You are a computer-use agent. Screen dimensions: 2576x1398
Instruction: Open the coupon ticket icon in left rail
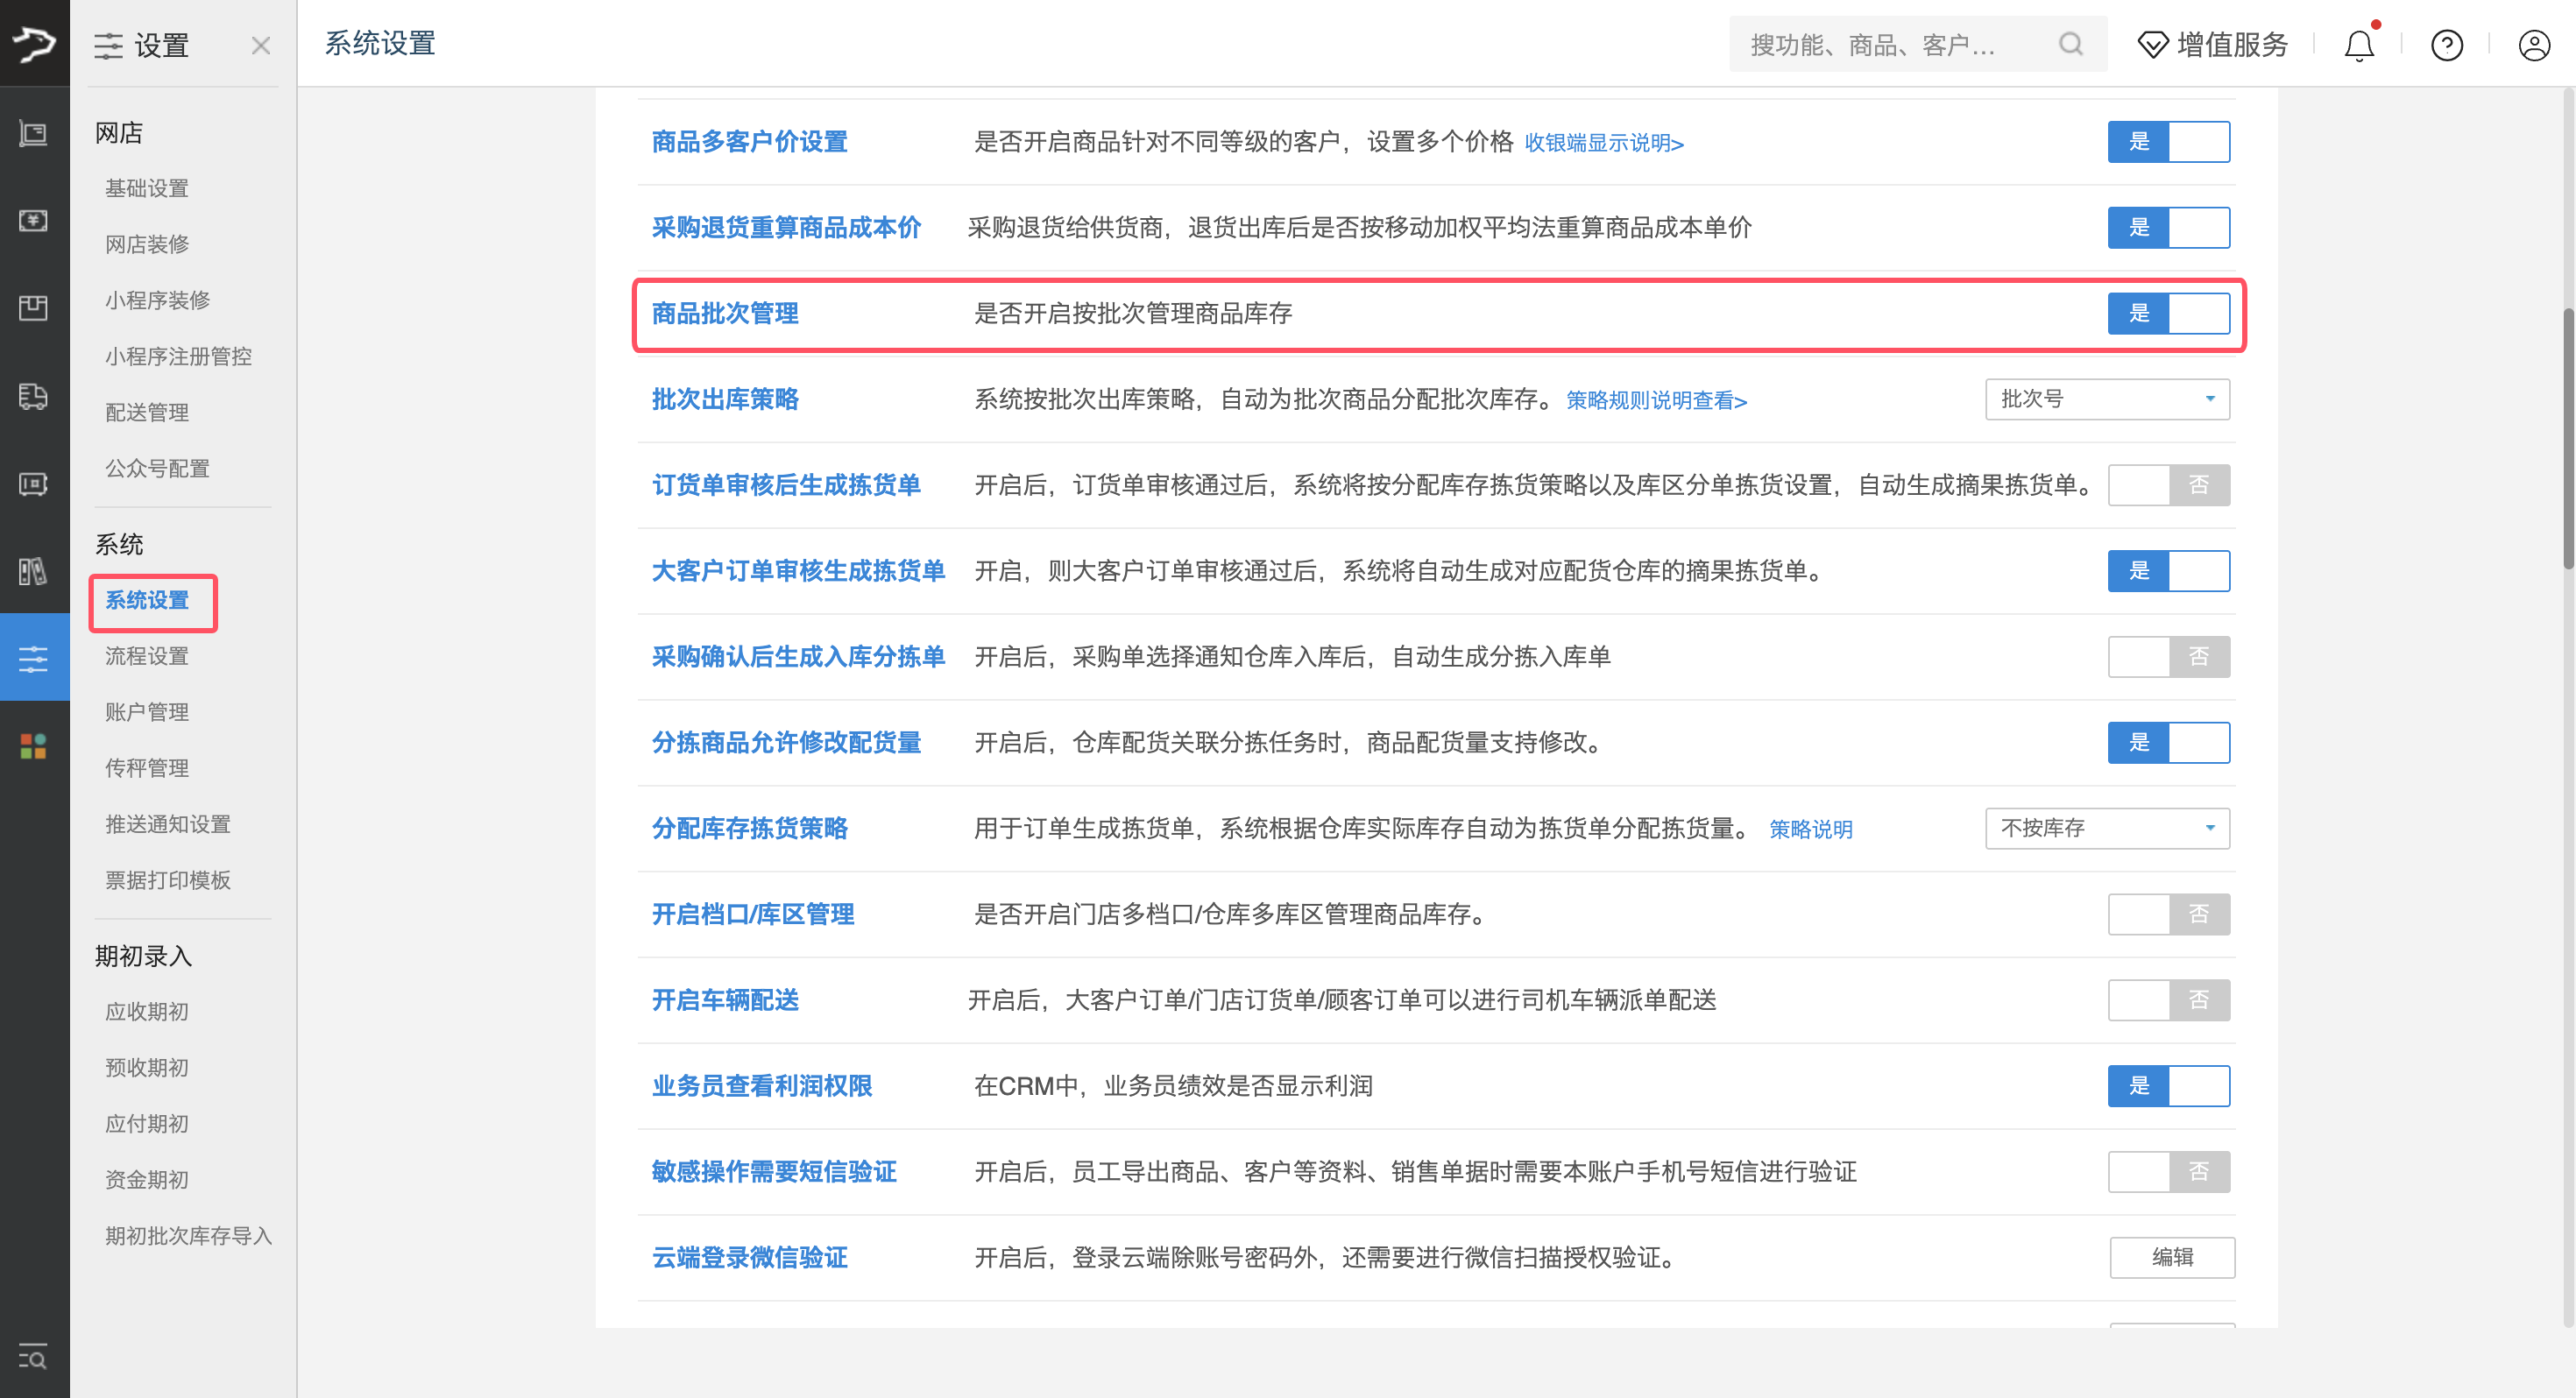point(34,484)
